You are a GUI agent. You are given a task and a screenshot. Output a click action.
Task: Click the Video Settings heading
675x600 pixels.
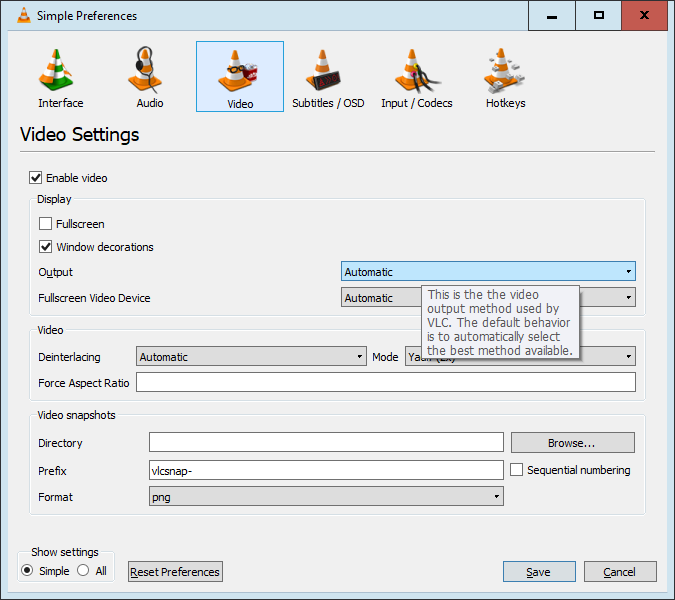pyautogui.click(x=80, y=134)
